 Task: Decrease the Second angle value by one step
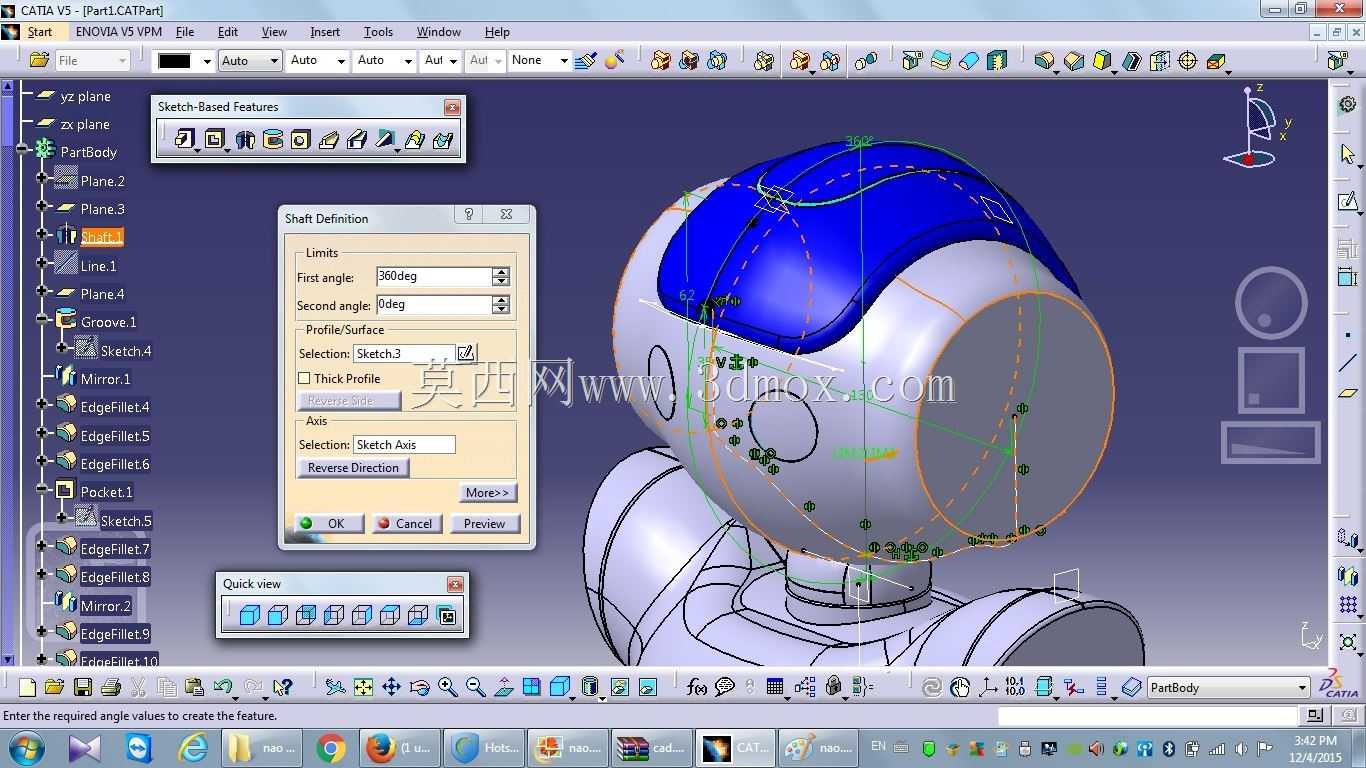(501, 309)
